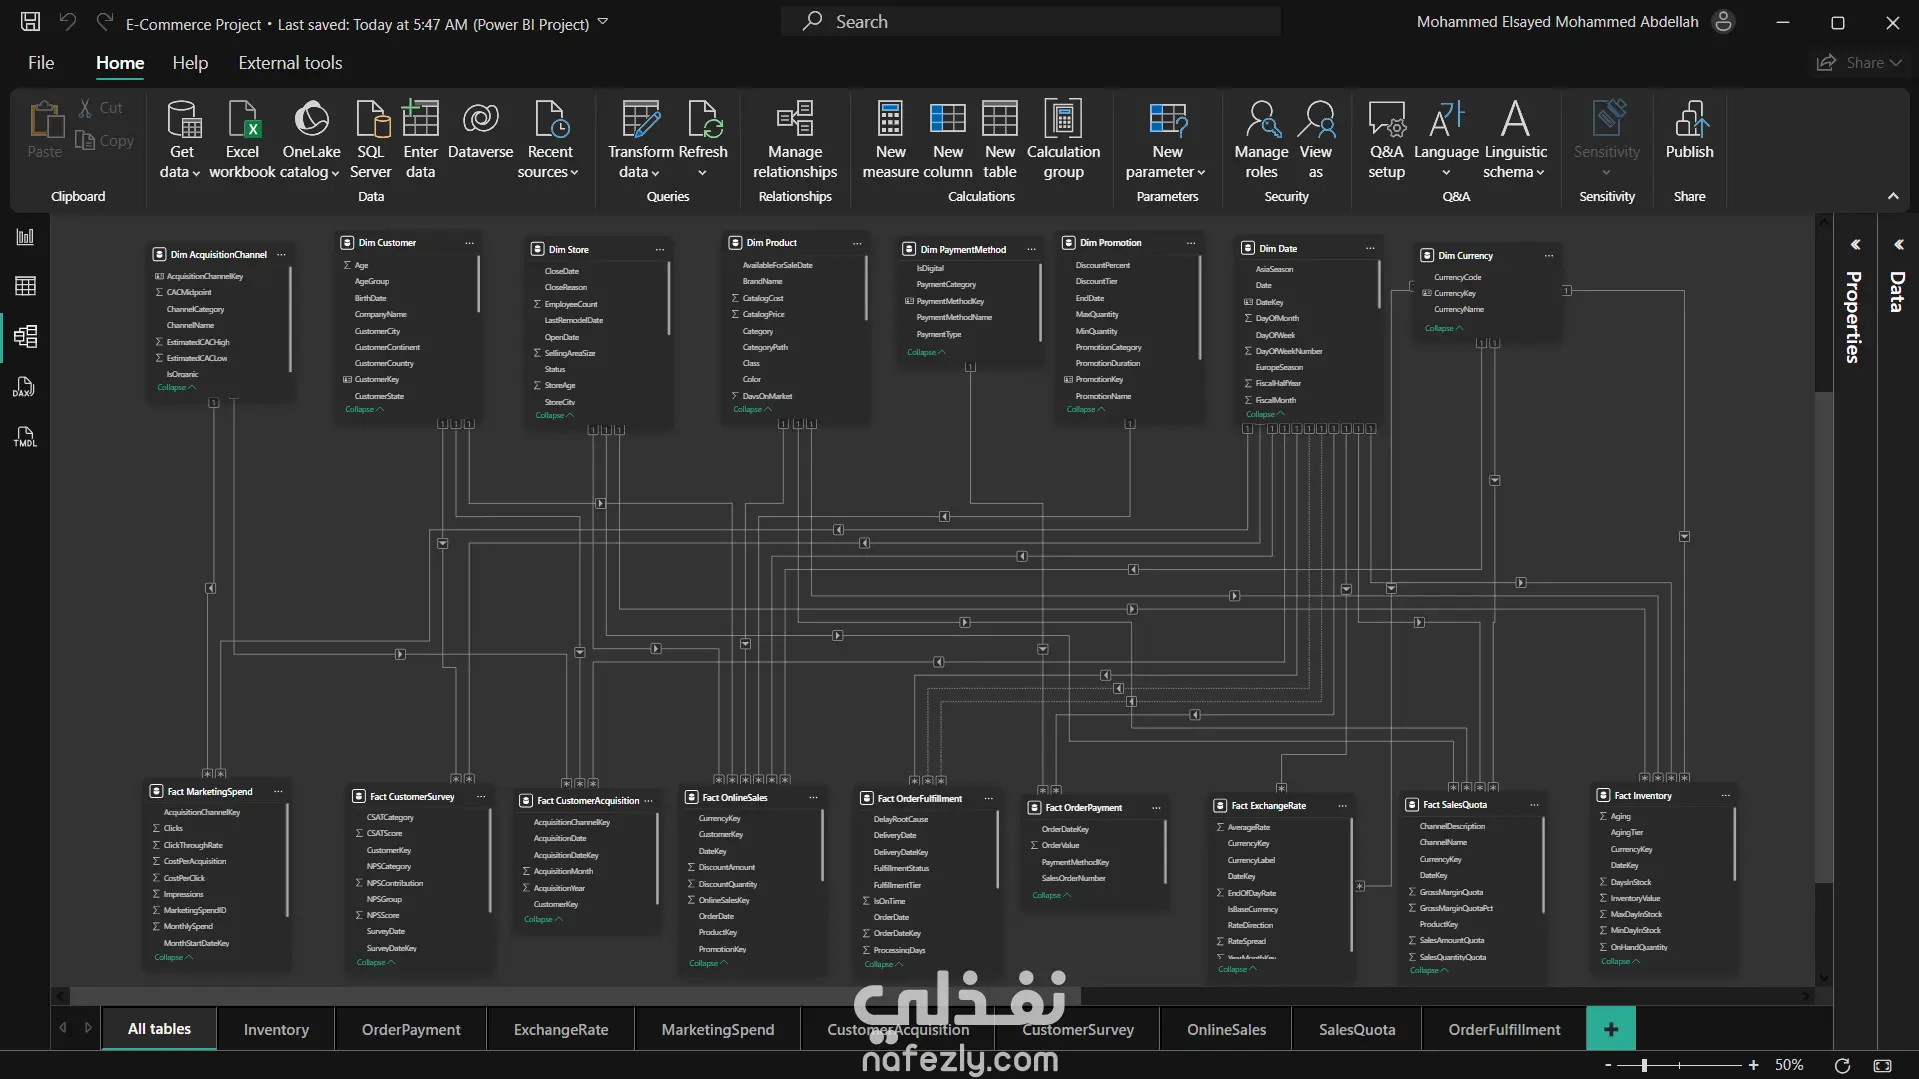Click View as roles icon
Image resolution: width=1919 pixels, height=1079 pixels.
click(x=1316, y=119)
